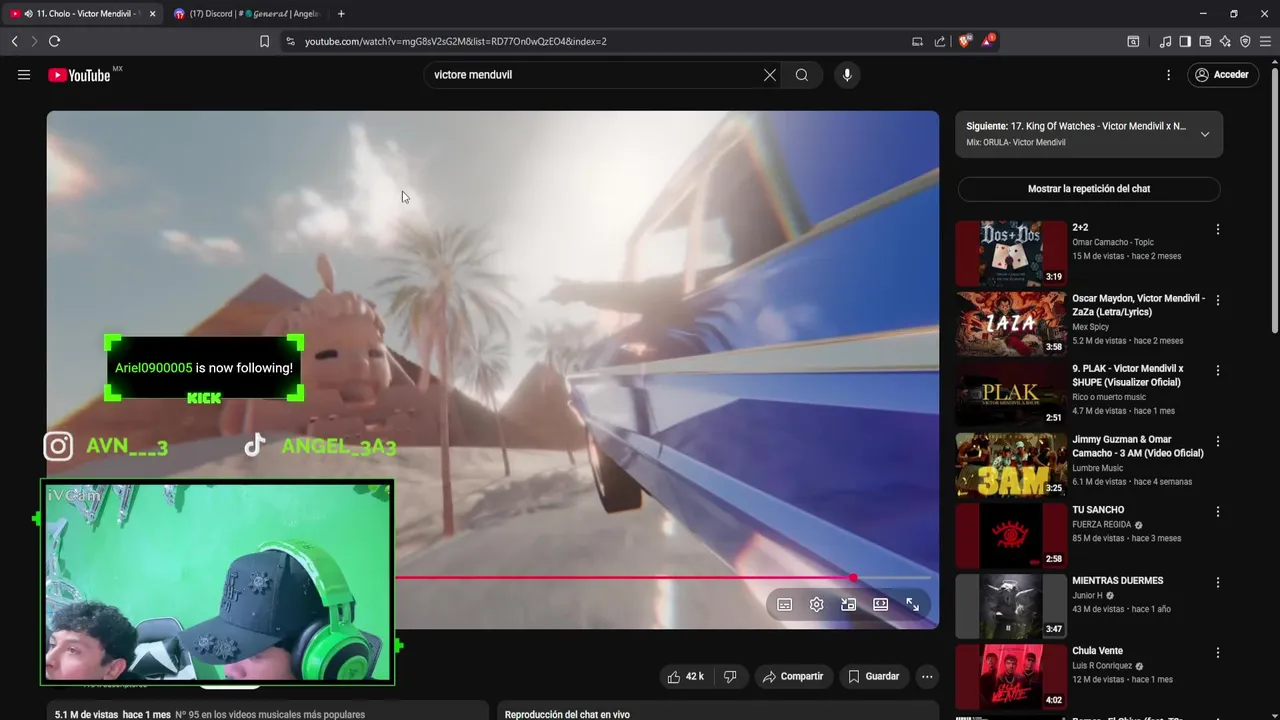
Task: Enter full screen in the player
Action: tap(913, 604)
